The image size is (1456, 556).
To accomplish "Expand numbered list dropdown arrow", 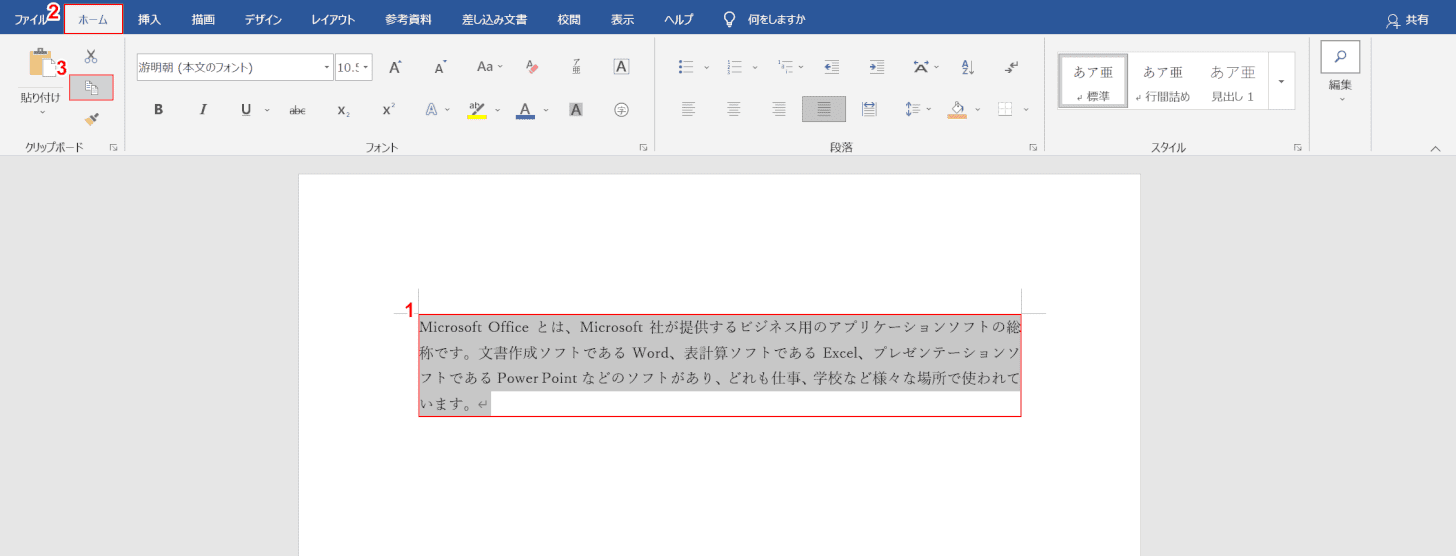I will pos(756,67).
